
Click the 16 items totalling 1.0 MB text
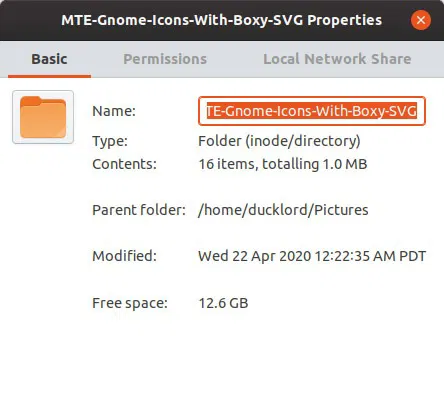coord(283,164)
